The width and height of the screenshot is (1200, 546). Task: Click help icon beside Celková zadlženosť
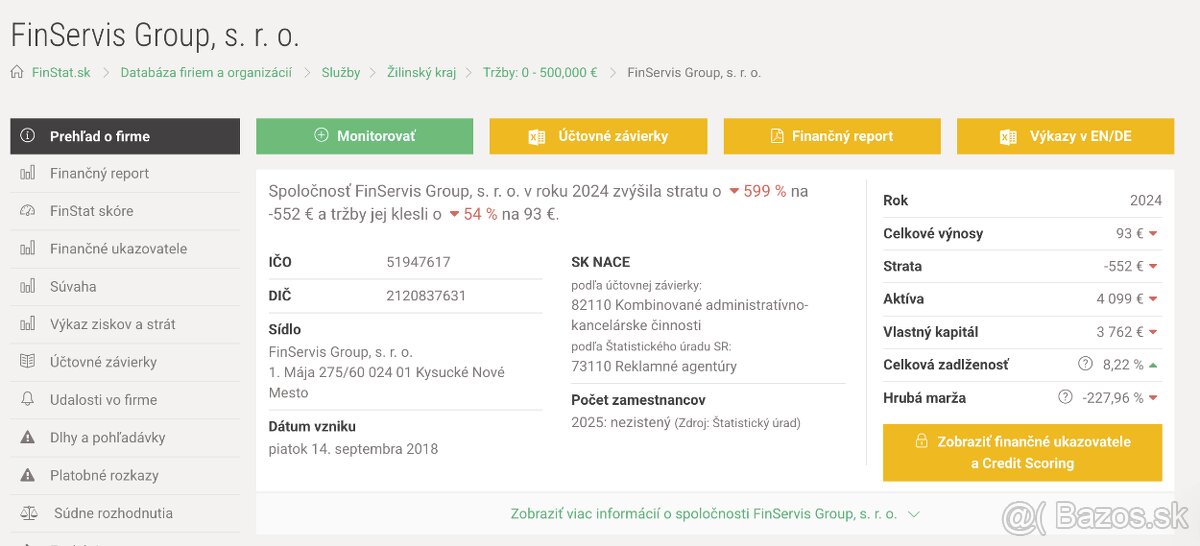click(x=1085, y=364)
